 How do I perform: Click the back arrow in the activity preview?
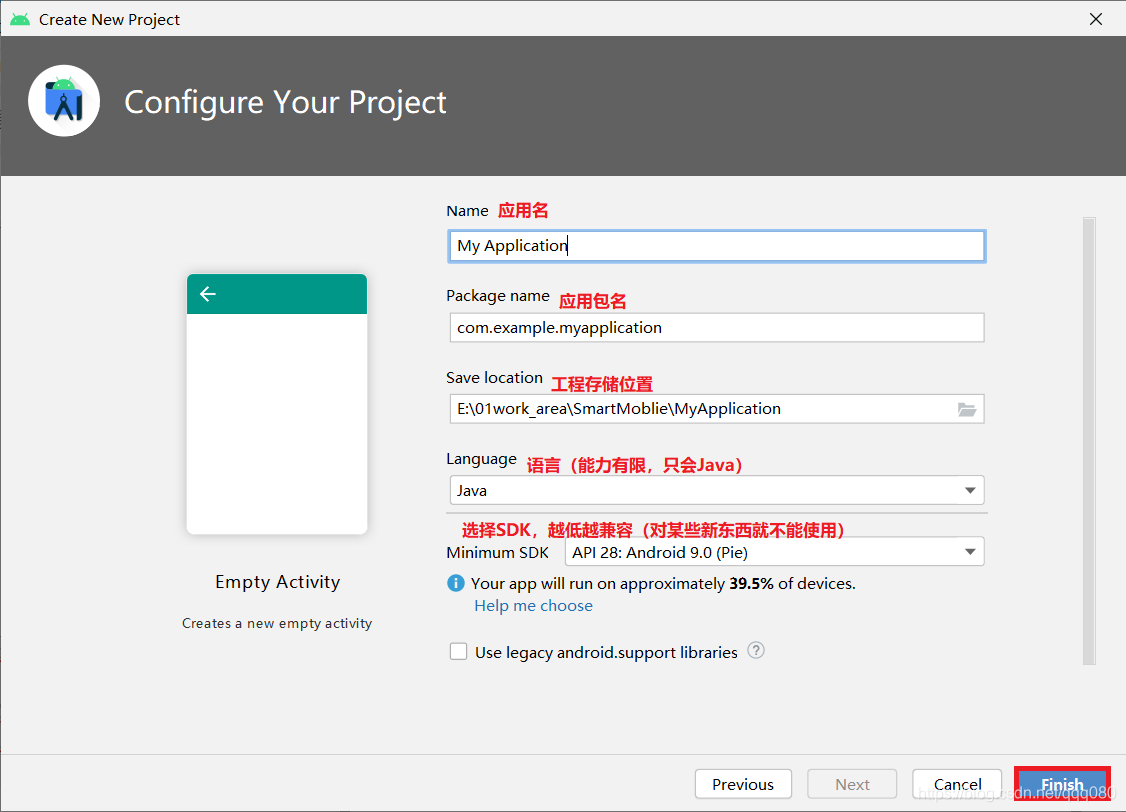coord(208,294)
